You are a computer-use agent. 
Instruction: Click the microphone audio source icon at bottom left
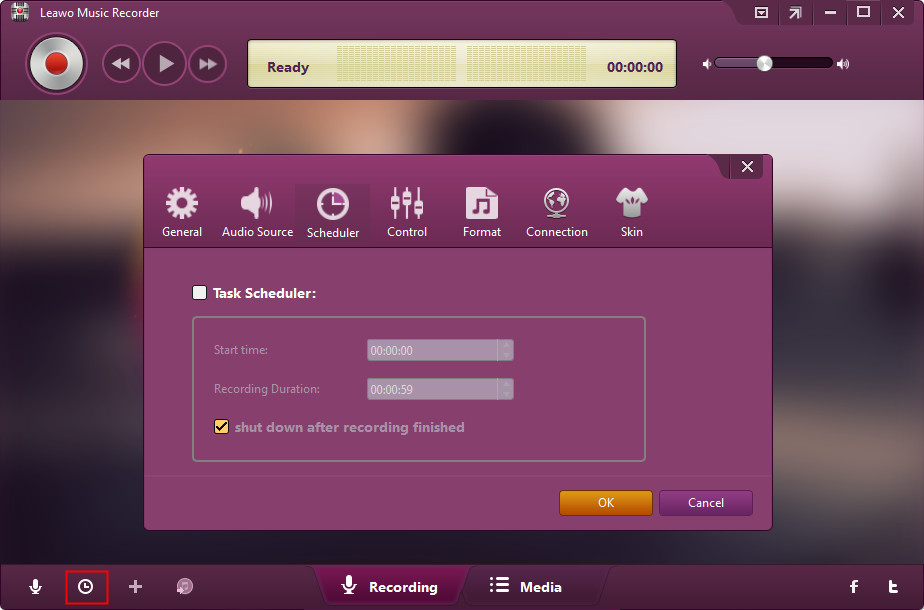(x=35, y=586)
